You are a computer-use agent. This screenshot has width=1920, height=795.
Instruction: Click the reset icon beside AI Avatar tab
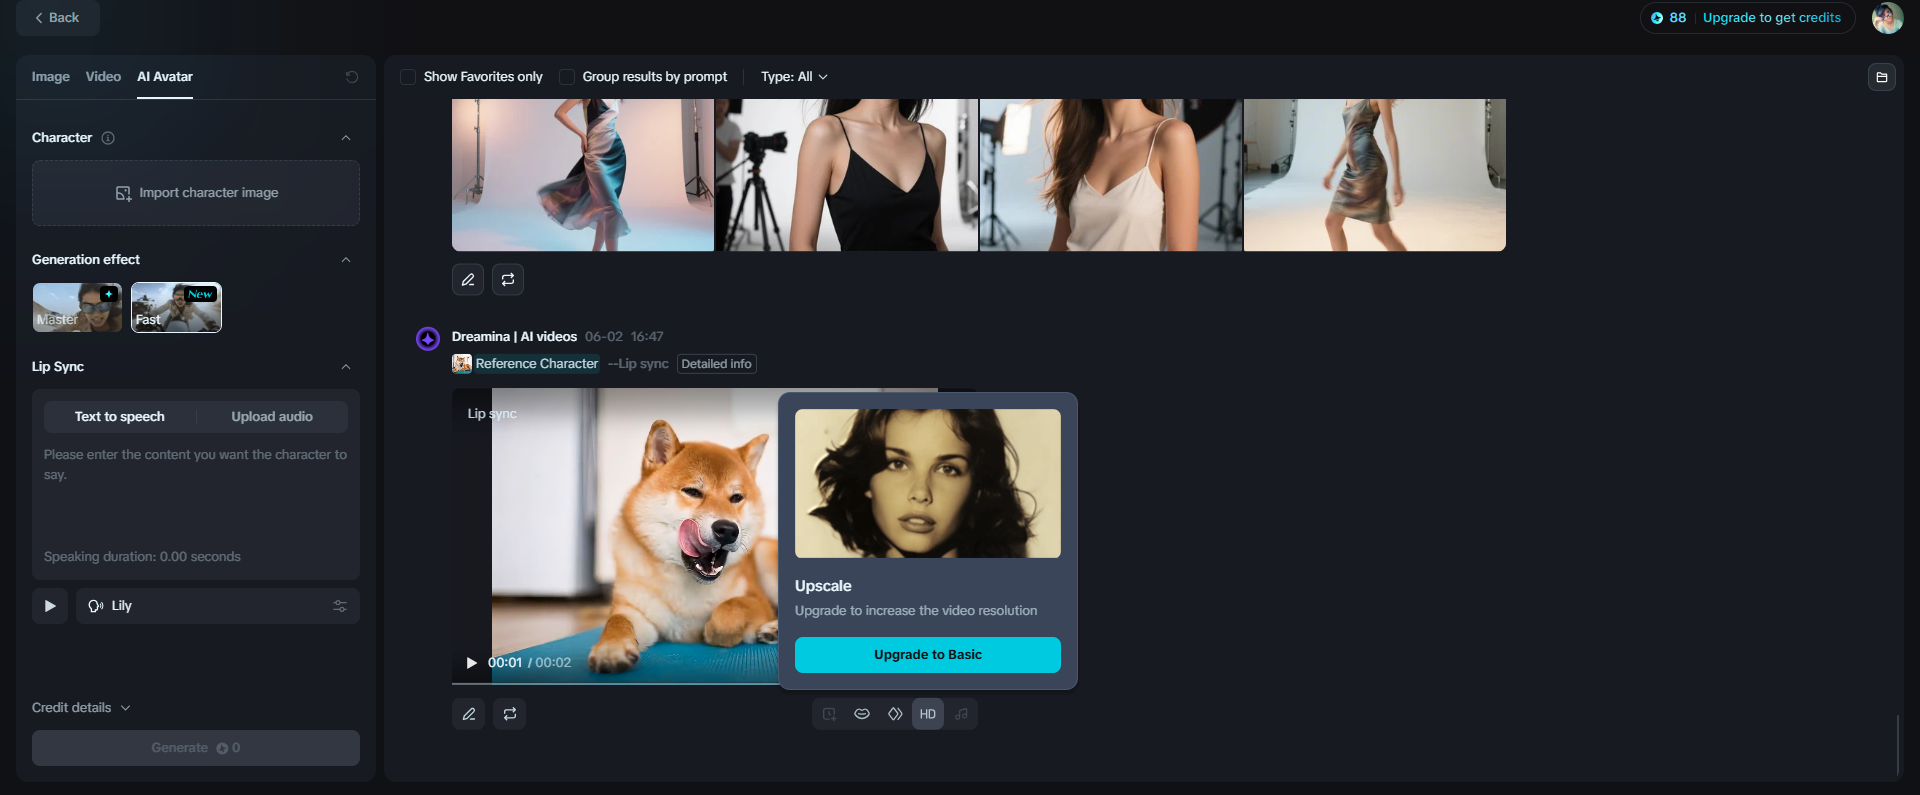pyautogui.click(x=352, y=77)
